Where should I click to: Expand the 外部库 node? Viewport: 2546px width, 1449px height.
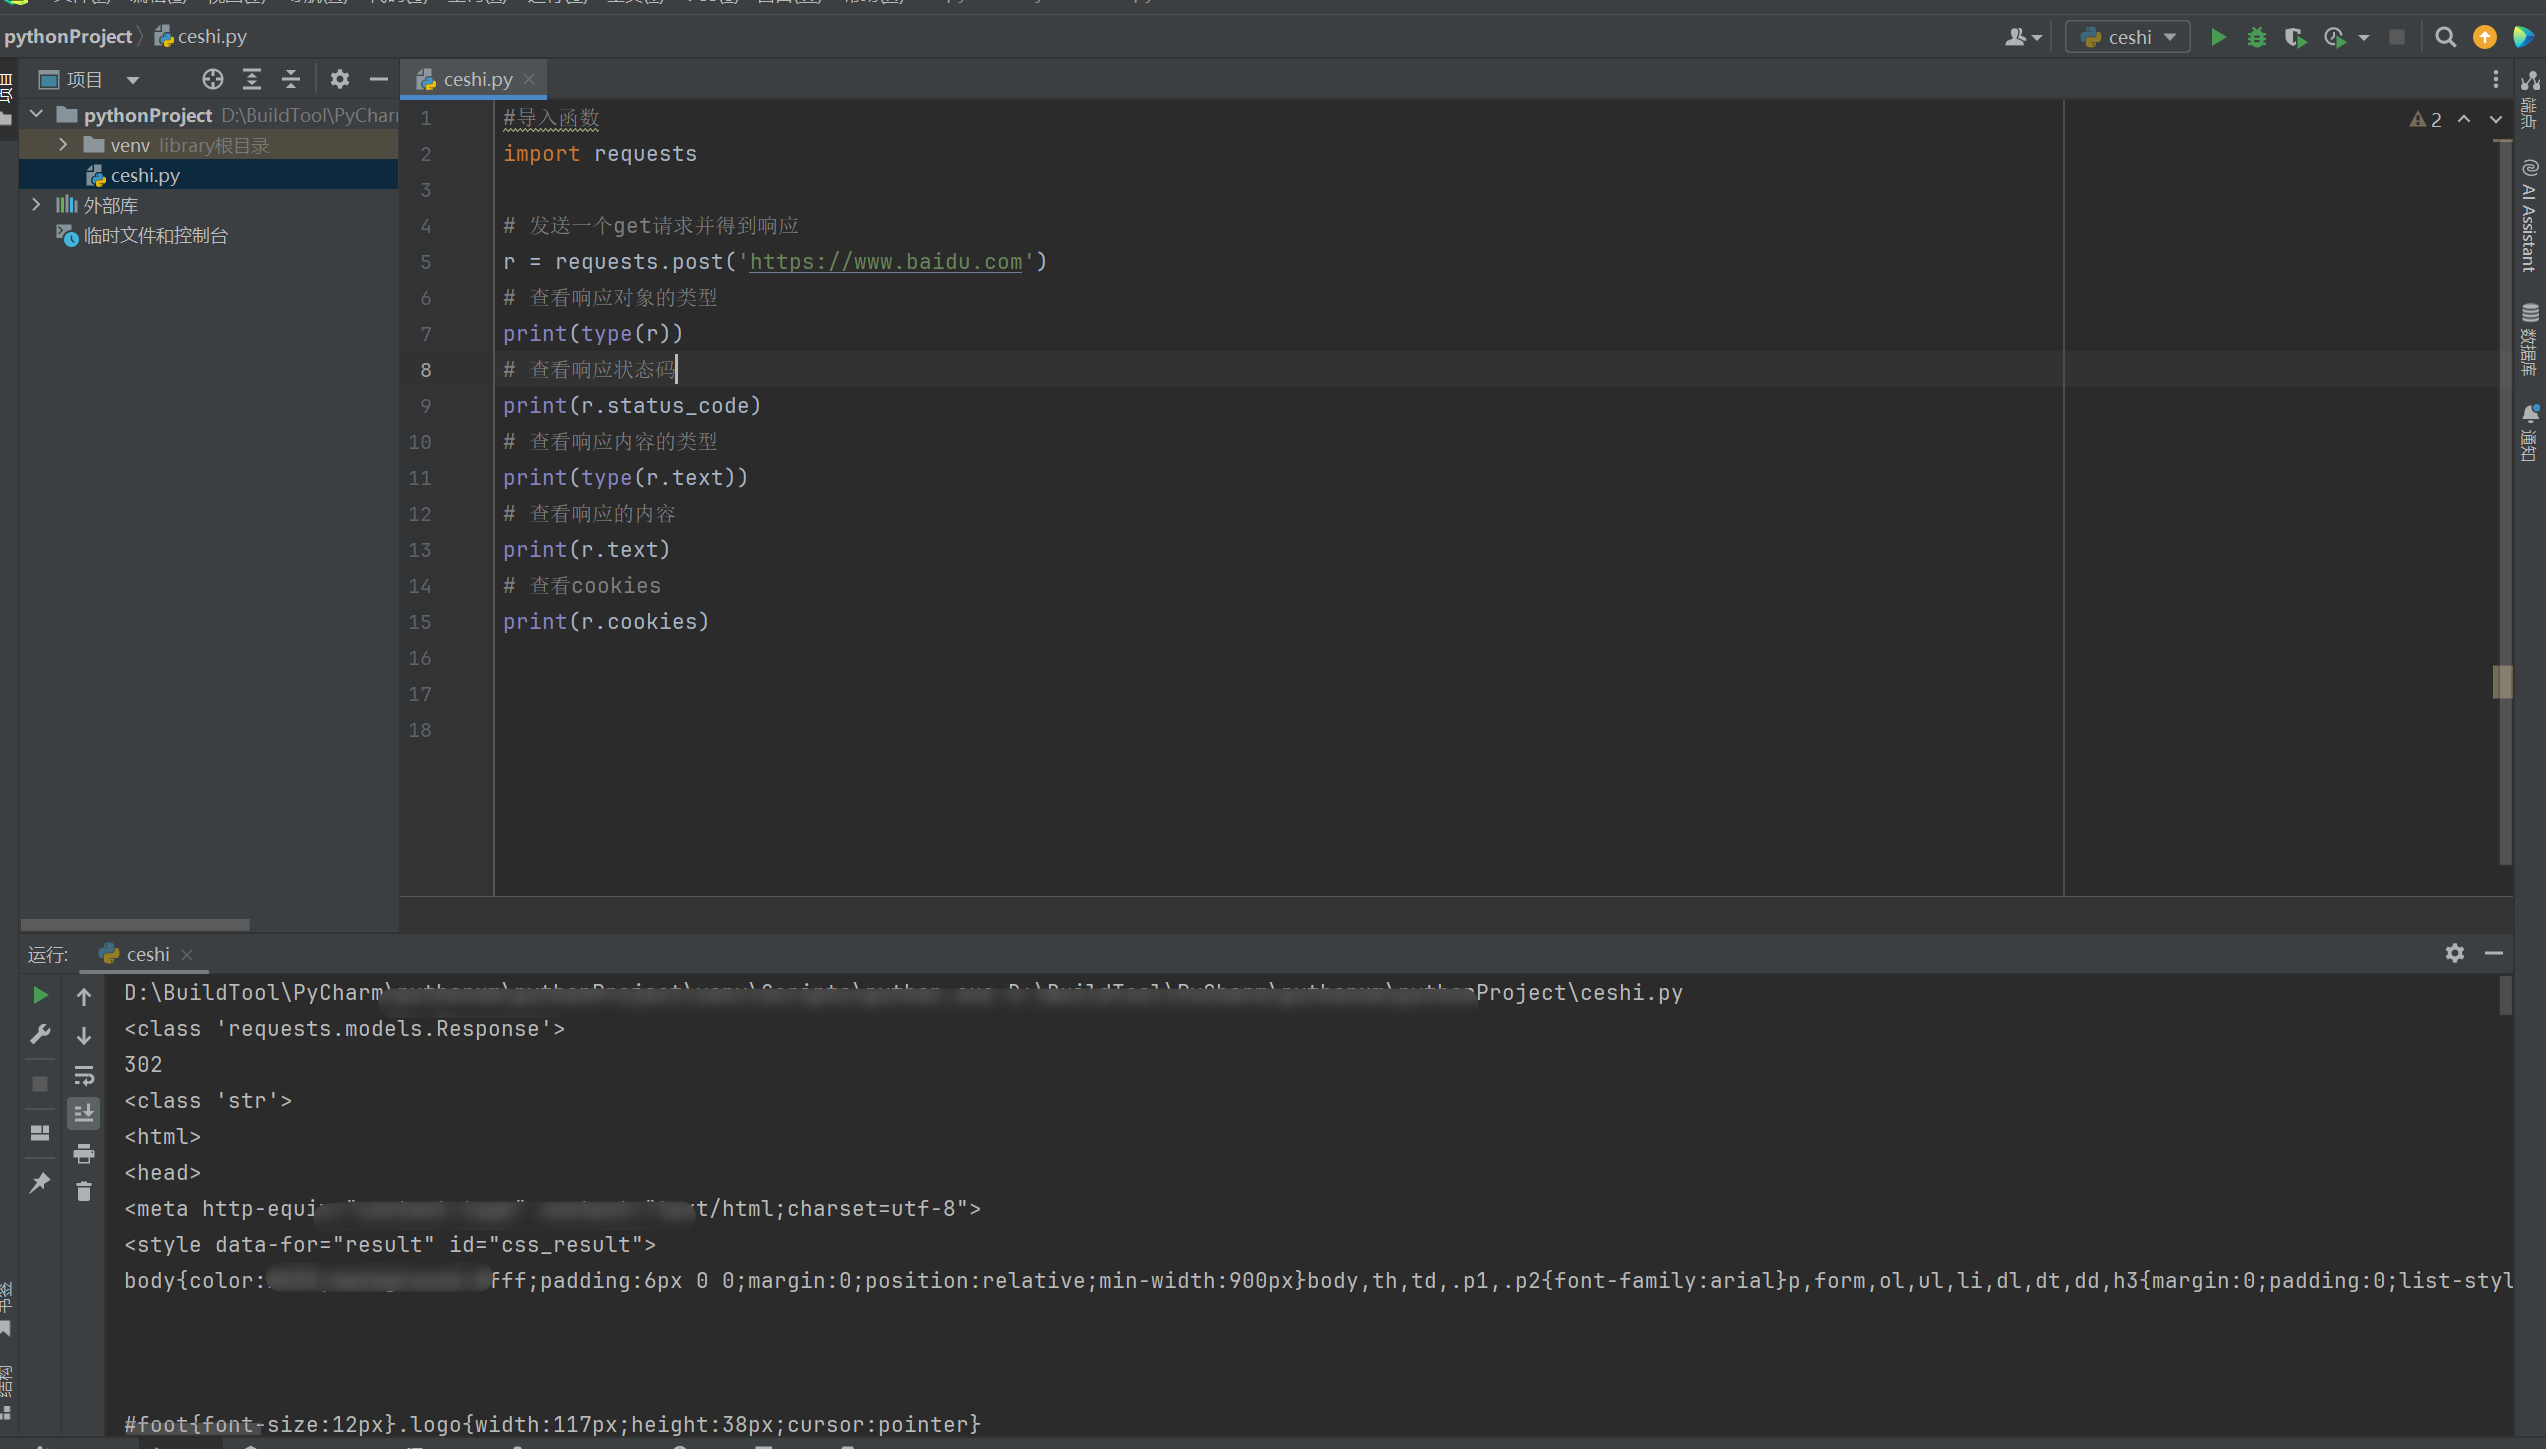[x=37, y=204]
